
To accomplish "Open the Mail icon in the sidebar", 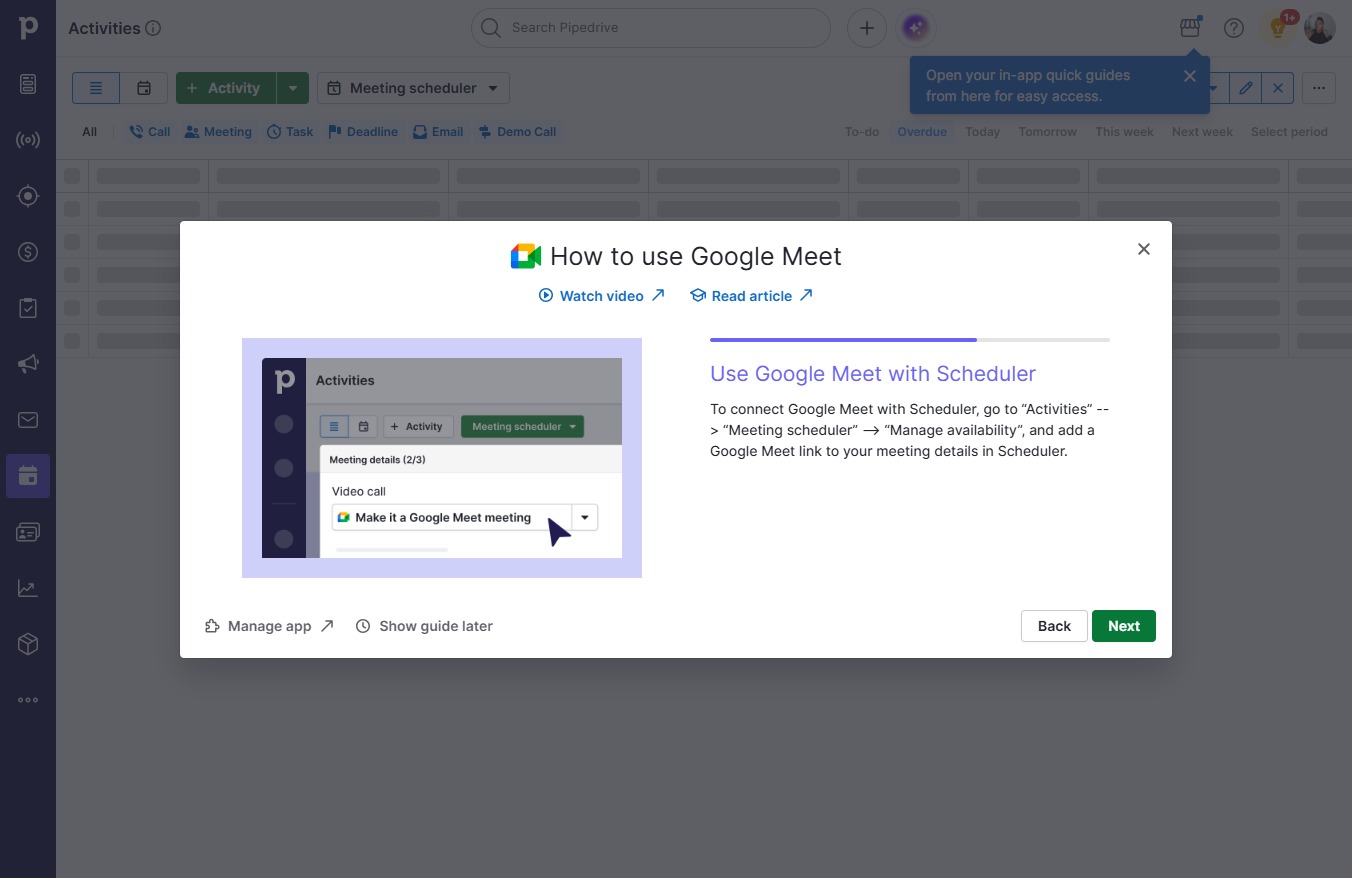I will [x=28, y=420].
